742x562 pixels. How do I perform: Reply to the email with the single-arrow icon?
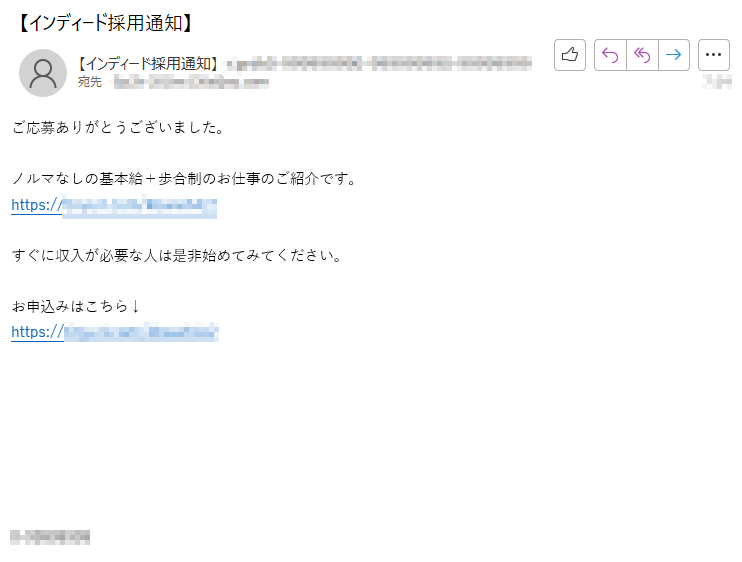(610, 55)
